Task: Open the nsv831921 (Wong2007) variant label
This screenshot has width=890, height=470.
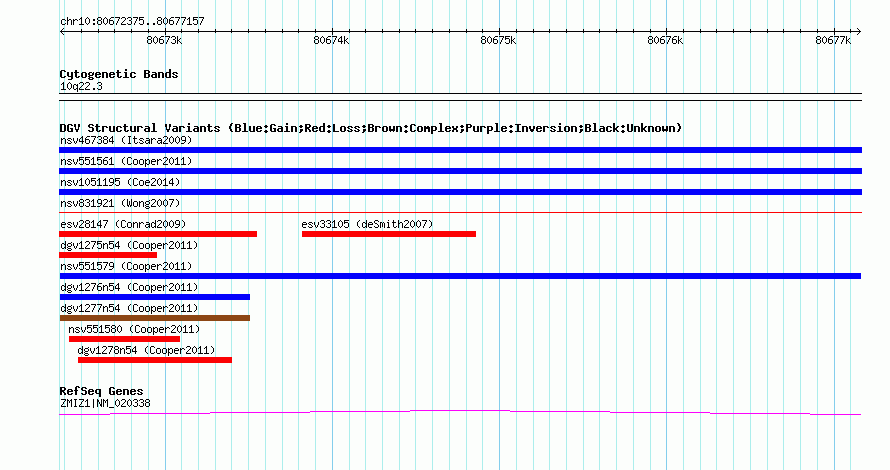Action: coord(120,203)
